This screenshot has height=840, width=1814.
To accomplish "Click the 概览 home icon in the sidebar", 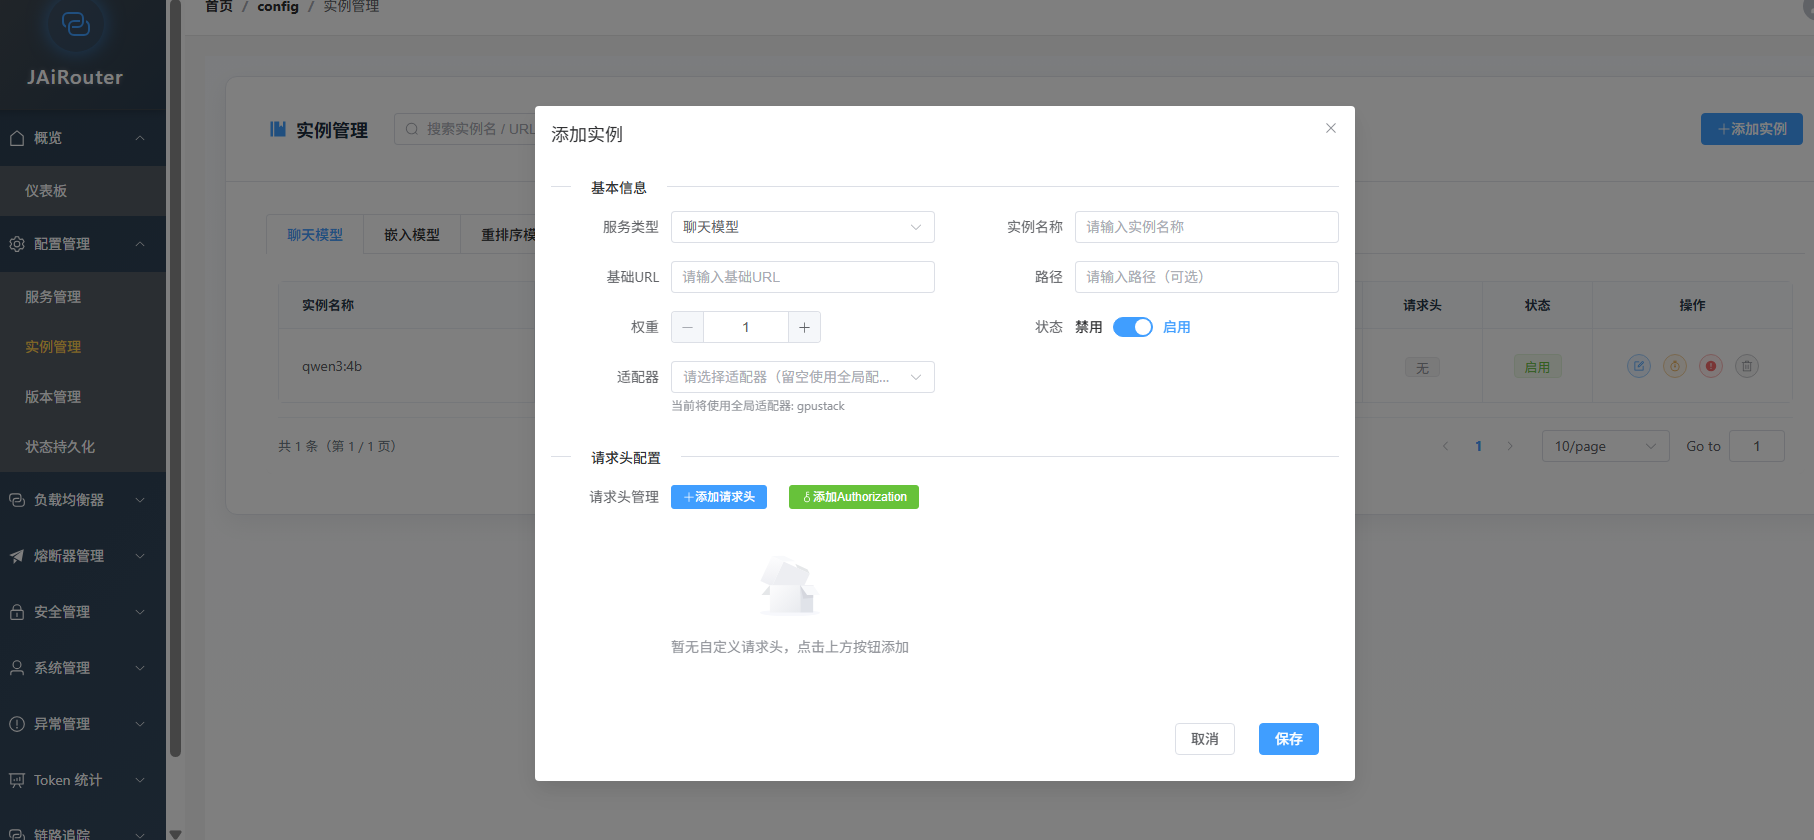I will tap(17, 138).
